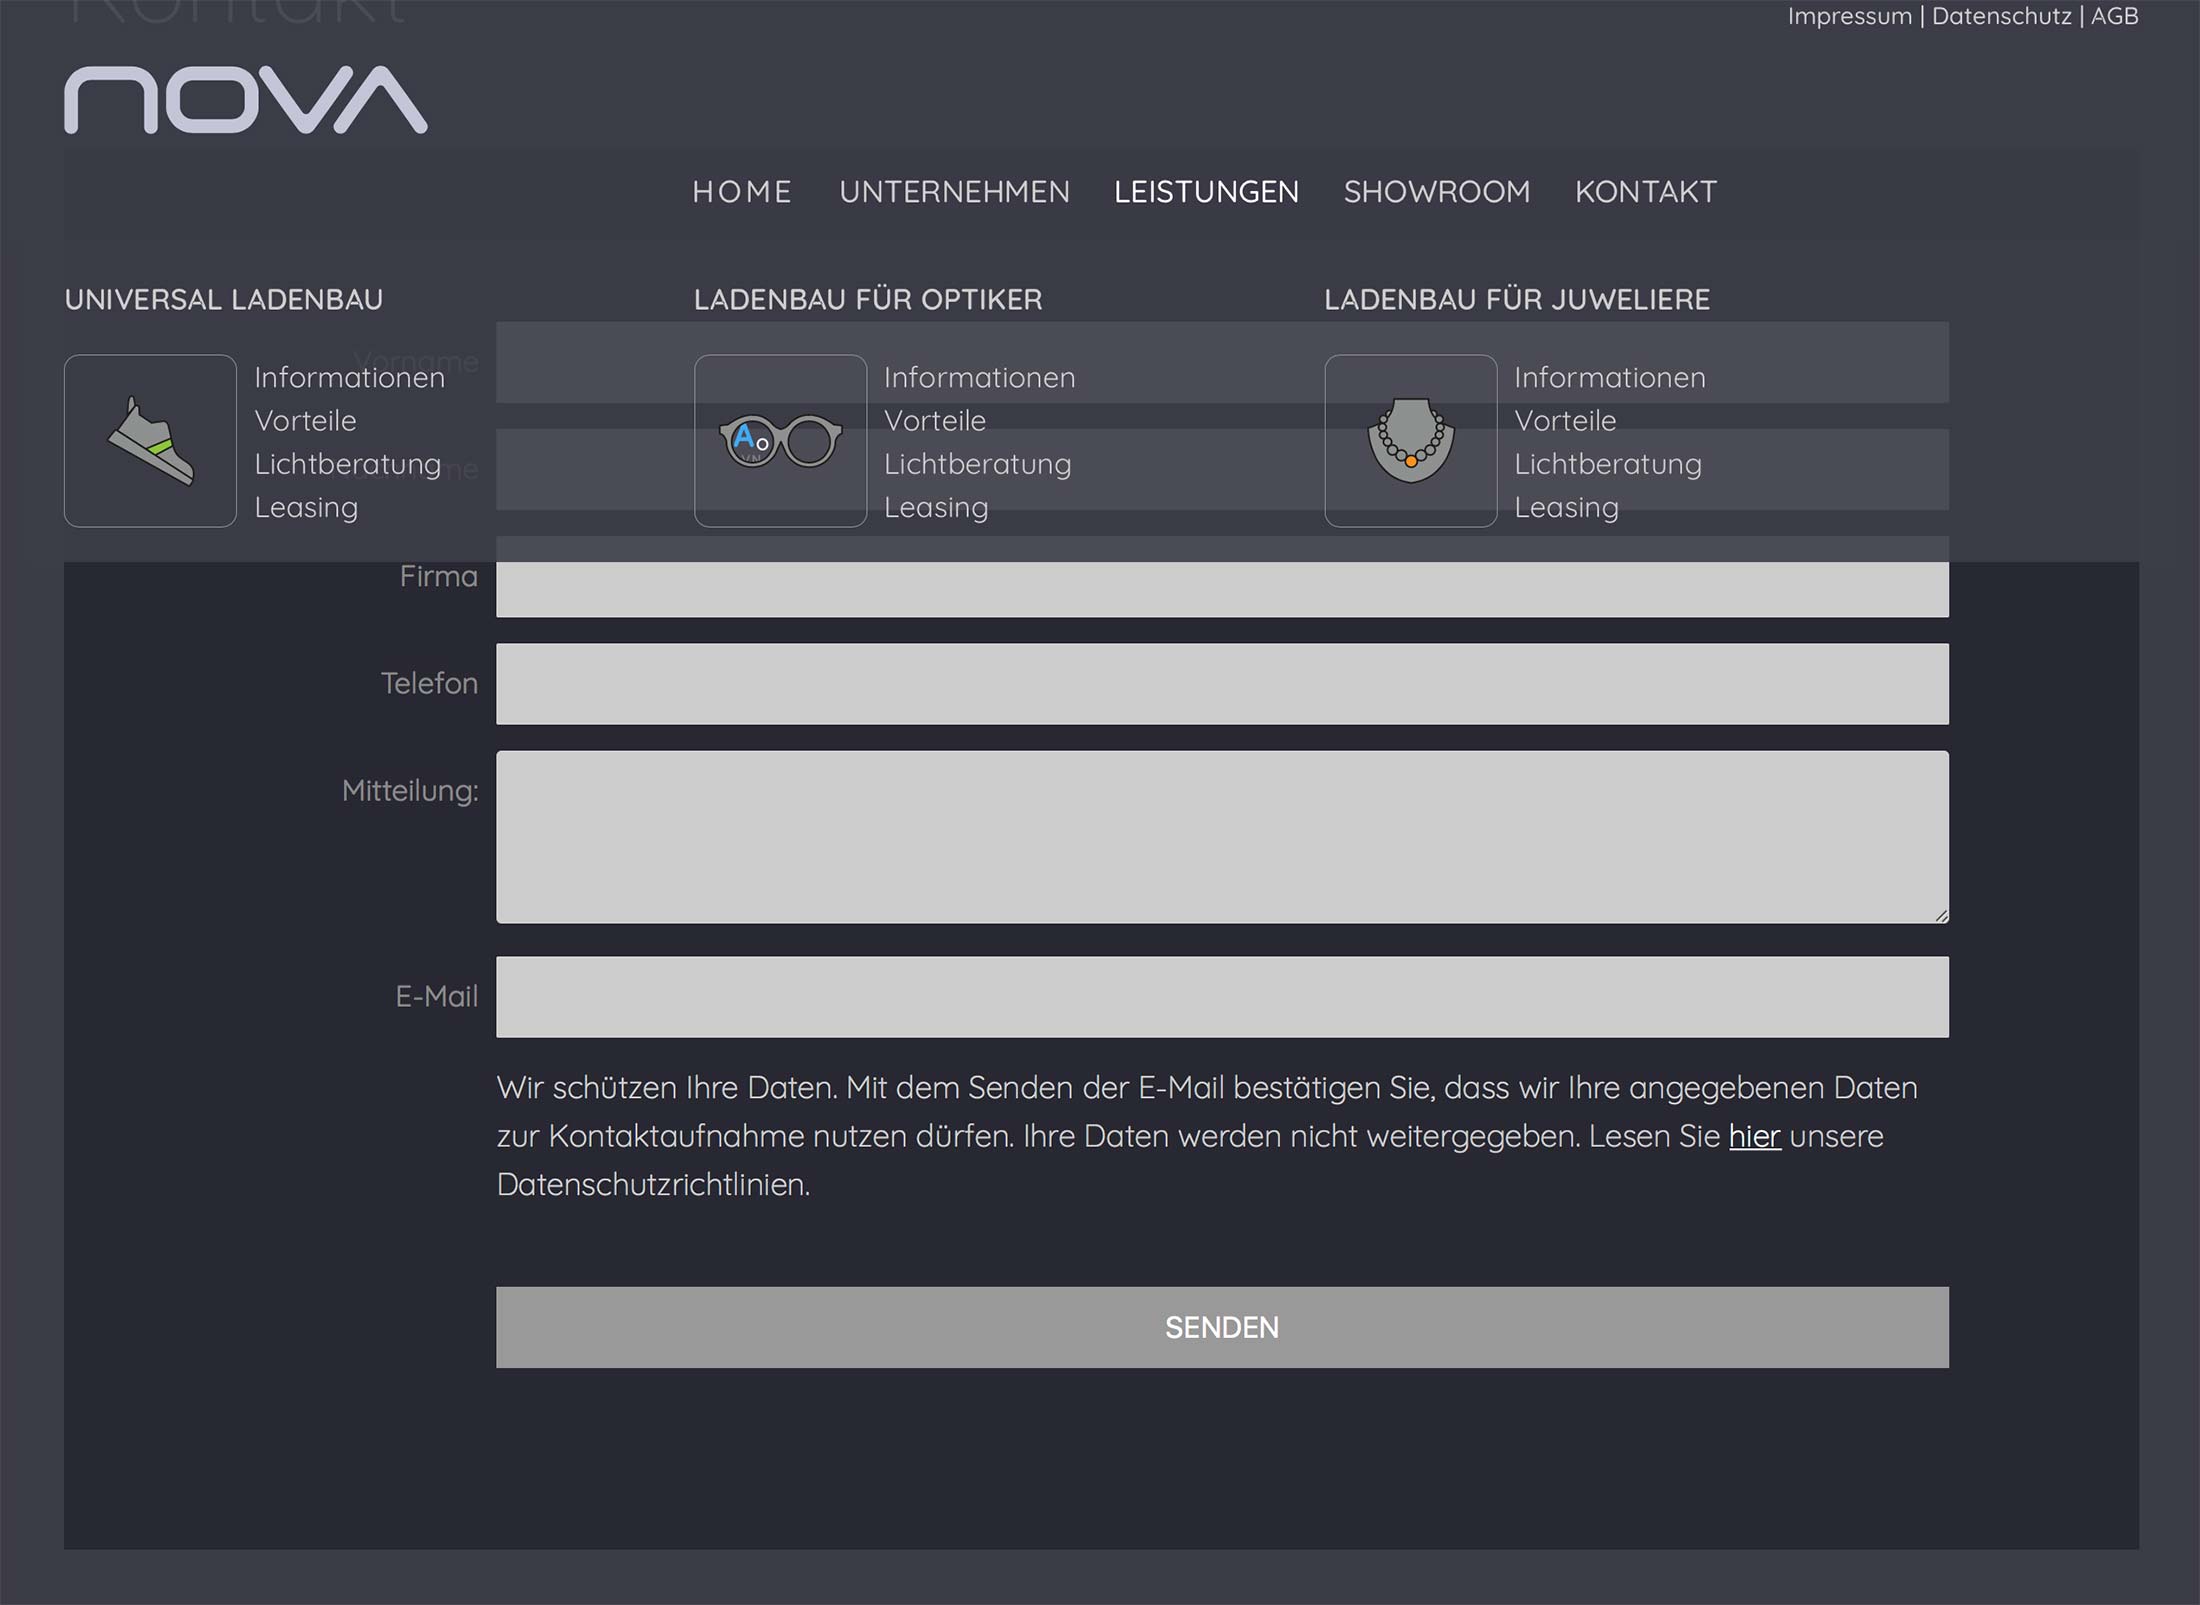This screenshot has height=1605, width=2200.
Task: Click the E-Mail input field
Action: tap(1221, 995)
